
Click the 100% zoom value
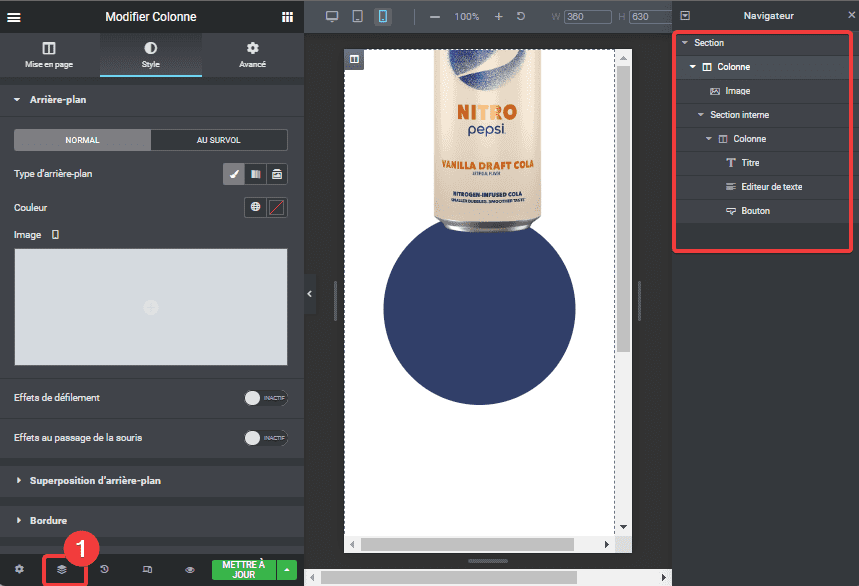pyautogui.click(x=466, y=17)
